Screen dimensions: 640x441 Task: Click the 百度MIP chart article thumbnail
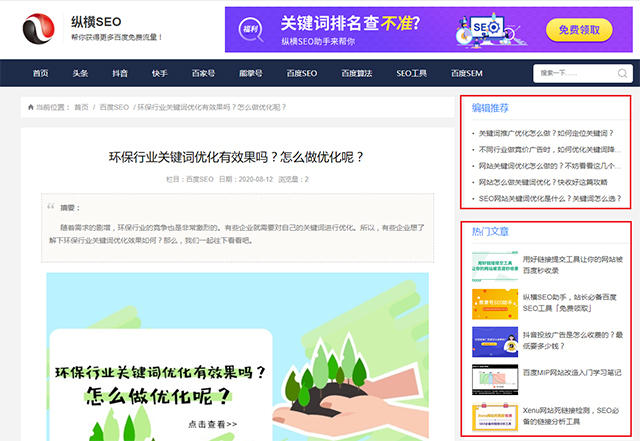[x=495, y=380]
